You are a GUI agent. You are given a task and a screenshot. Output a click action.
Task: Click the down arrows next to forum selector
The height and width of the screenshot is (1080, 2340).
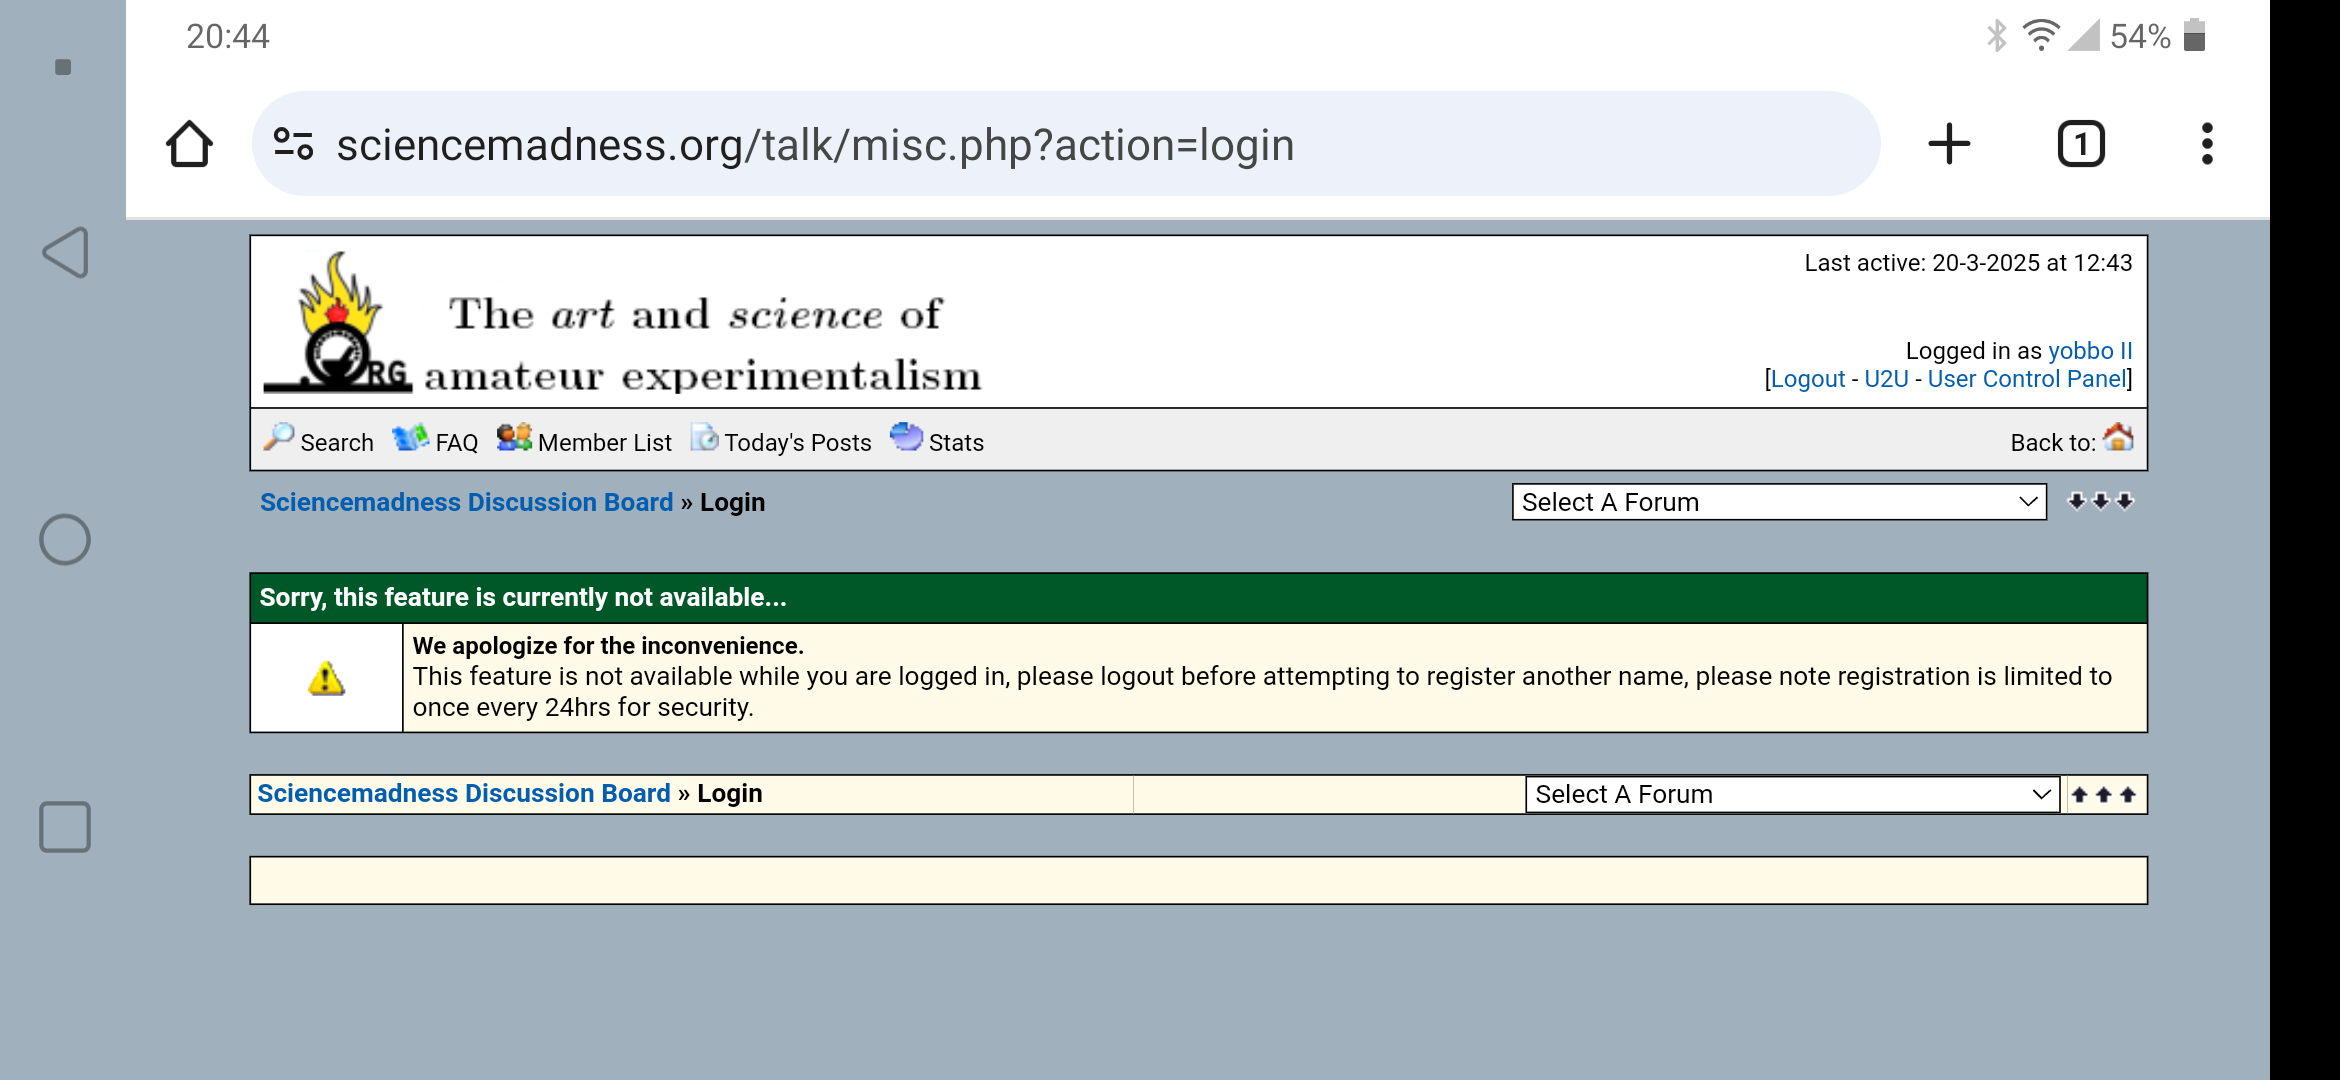2100,502
